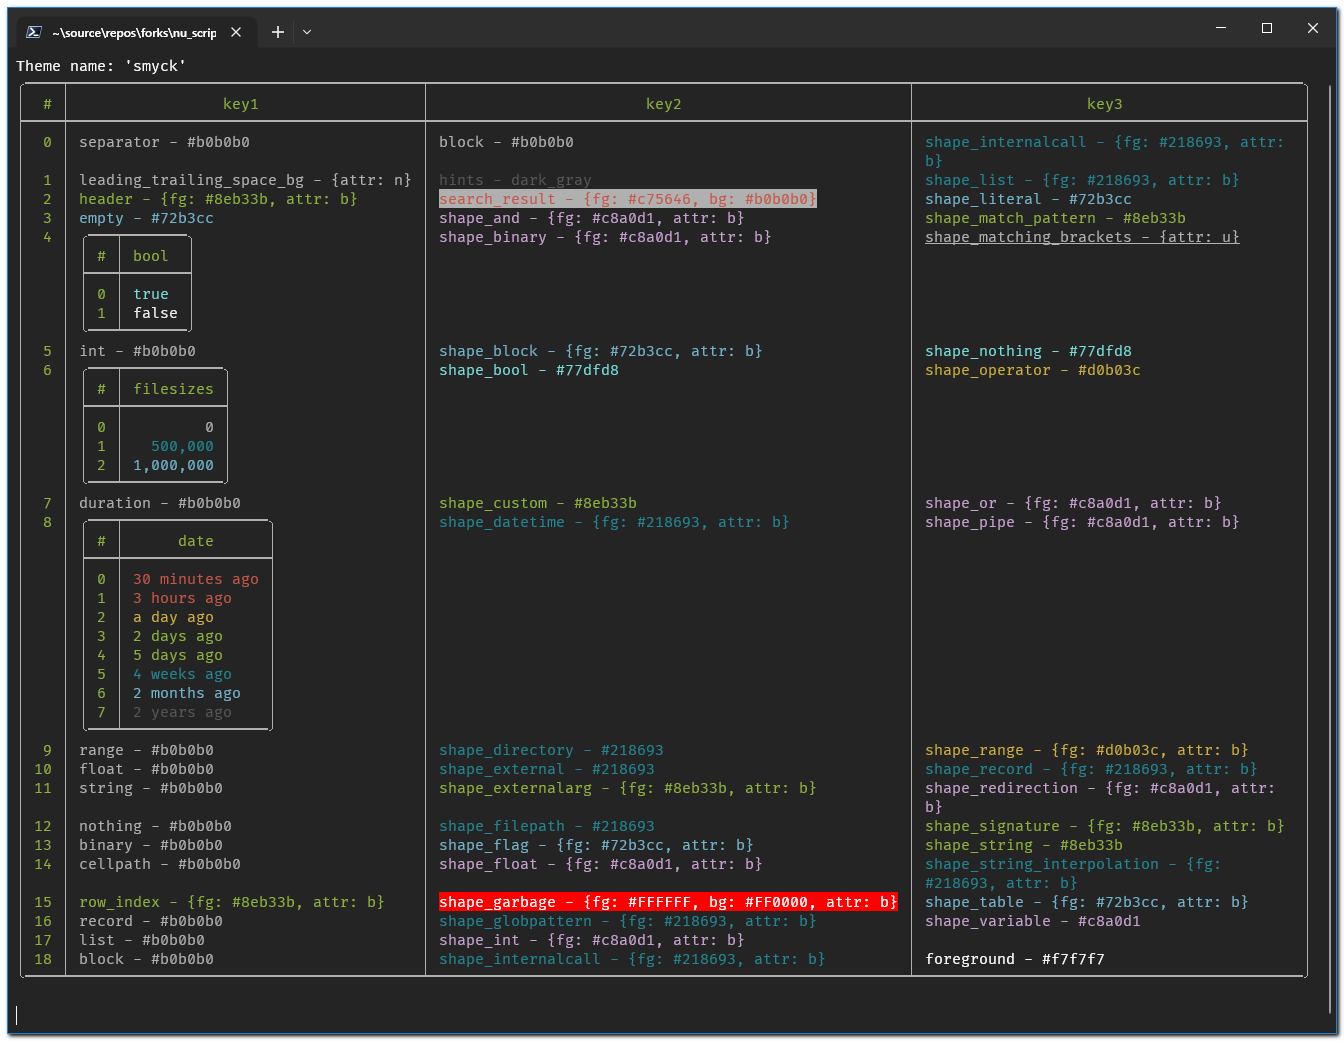The image size is (1344, 1041).
Task: Maximize the terminal window
Action: [1267, 28]
